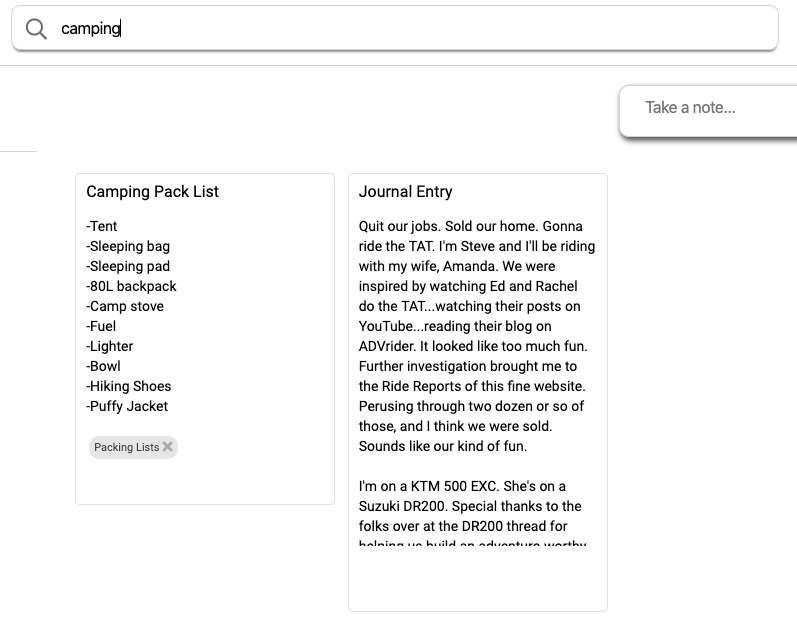This screenshot has width=797, height=629.
Task: Click the -Sleeping pad list item
Action: click(128, 267)
